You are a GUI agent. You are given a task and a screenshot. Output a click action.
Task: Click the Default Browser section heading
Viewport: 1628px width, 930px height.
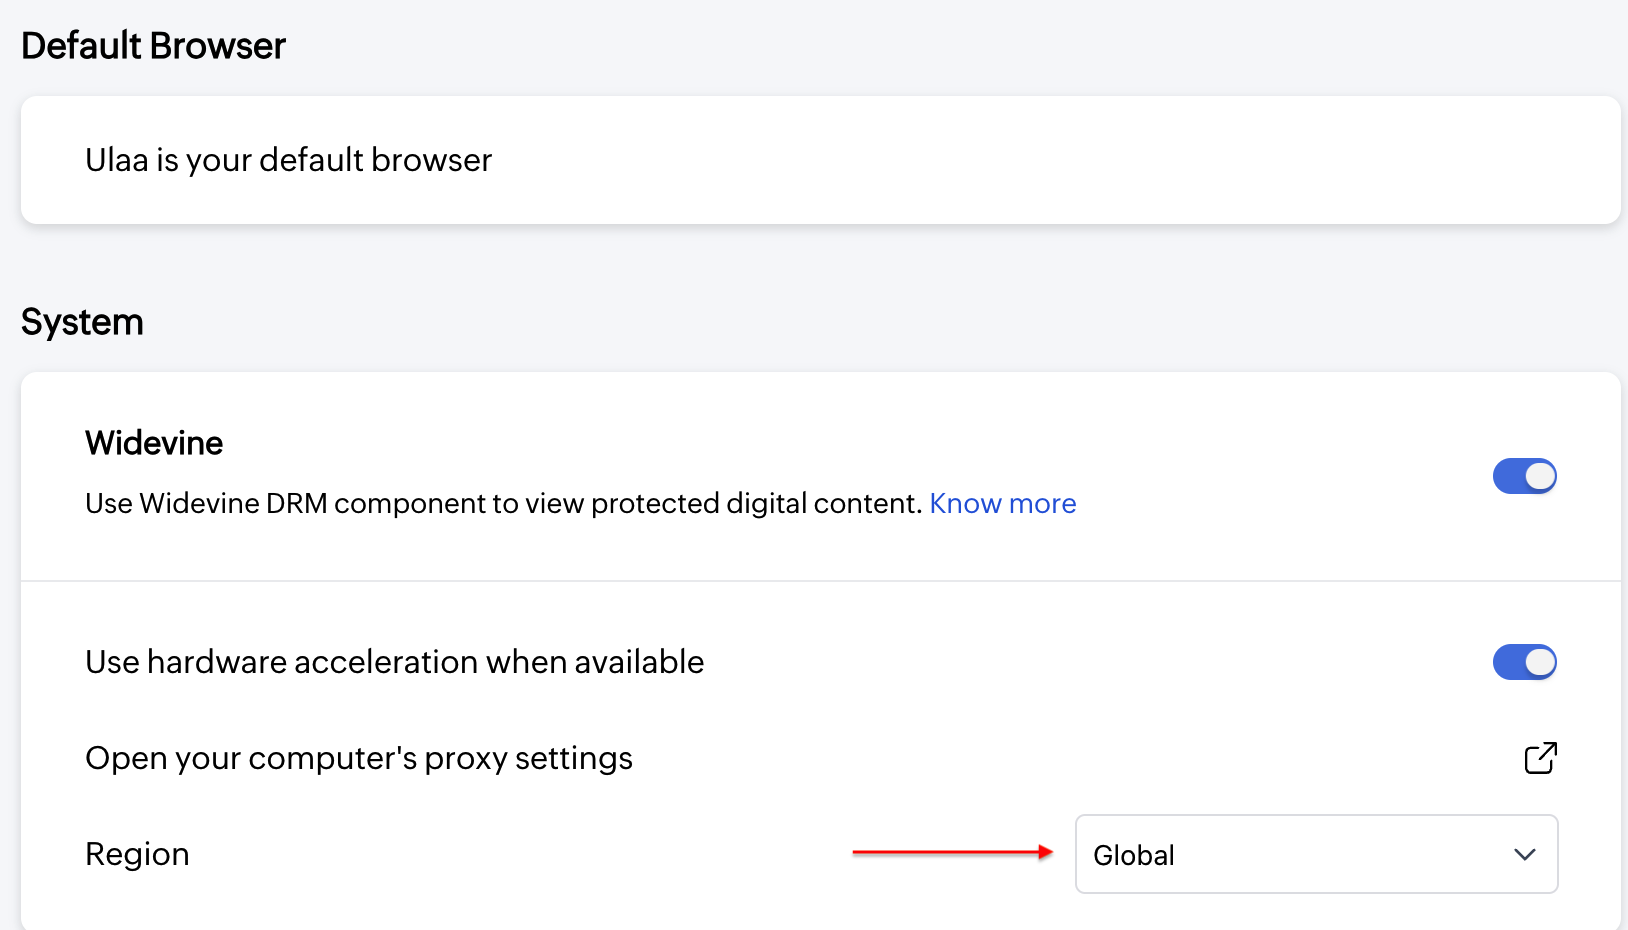pos(154,46)
